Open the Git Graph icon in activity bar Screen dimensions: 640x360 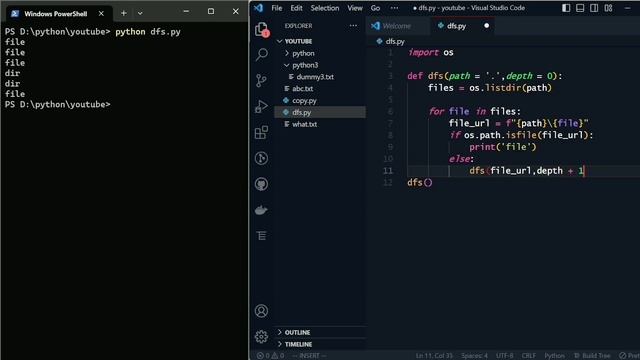(261, 158)
